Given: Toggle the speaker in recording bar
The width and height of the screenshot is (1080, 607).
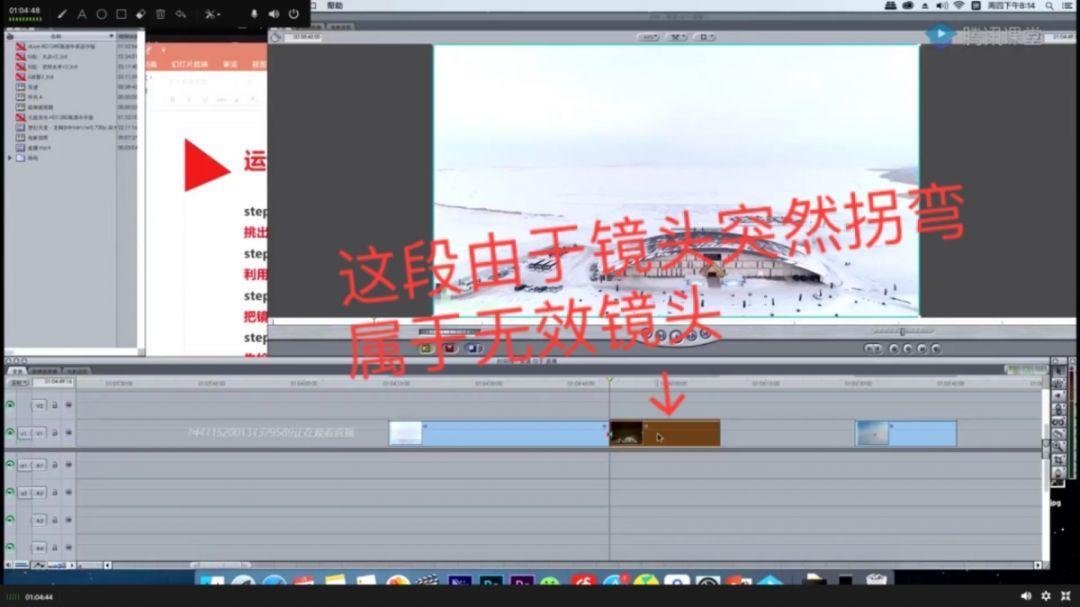Looking at the screenshot, I should click(274, 14).
